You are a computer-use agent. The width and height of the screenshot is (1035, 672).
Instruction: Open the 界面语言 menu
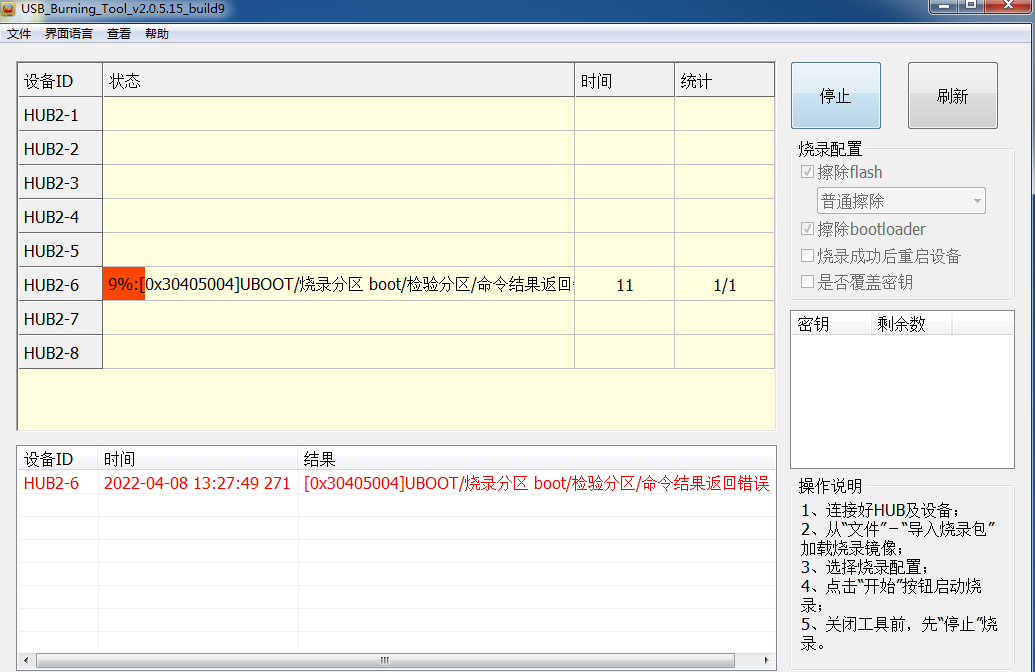tap(69, 34)
